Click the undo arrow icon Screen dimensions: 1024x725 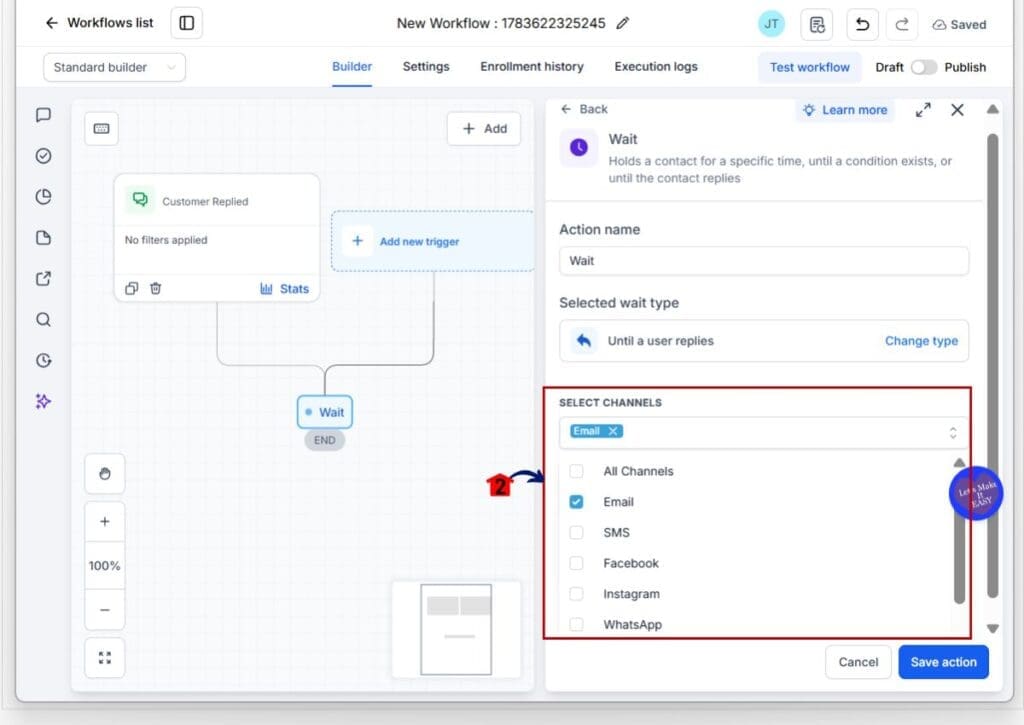point(862,25)
